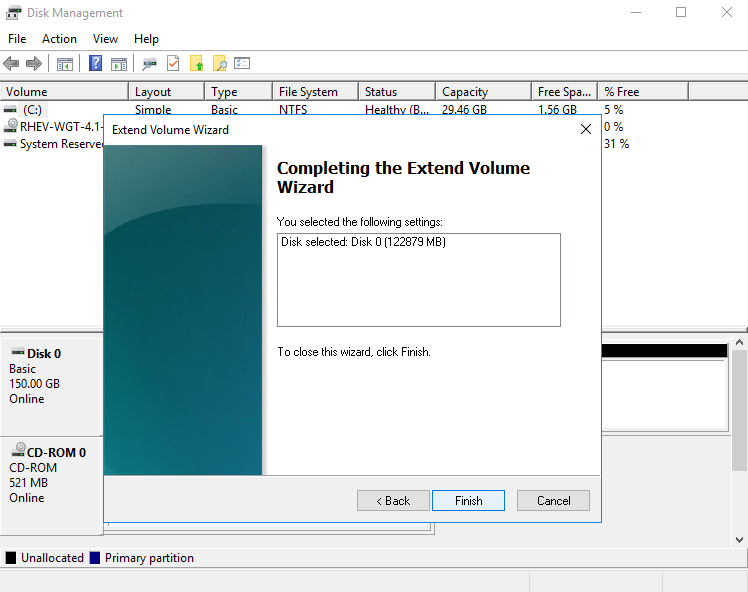Image resolution: width=748 pixels, height=592 pixels.
Task: Go back with the Back button
Action: point(393,501)
